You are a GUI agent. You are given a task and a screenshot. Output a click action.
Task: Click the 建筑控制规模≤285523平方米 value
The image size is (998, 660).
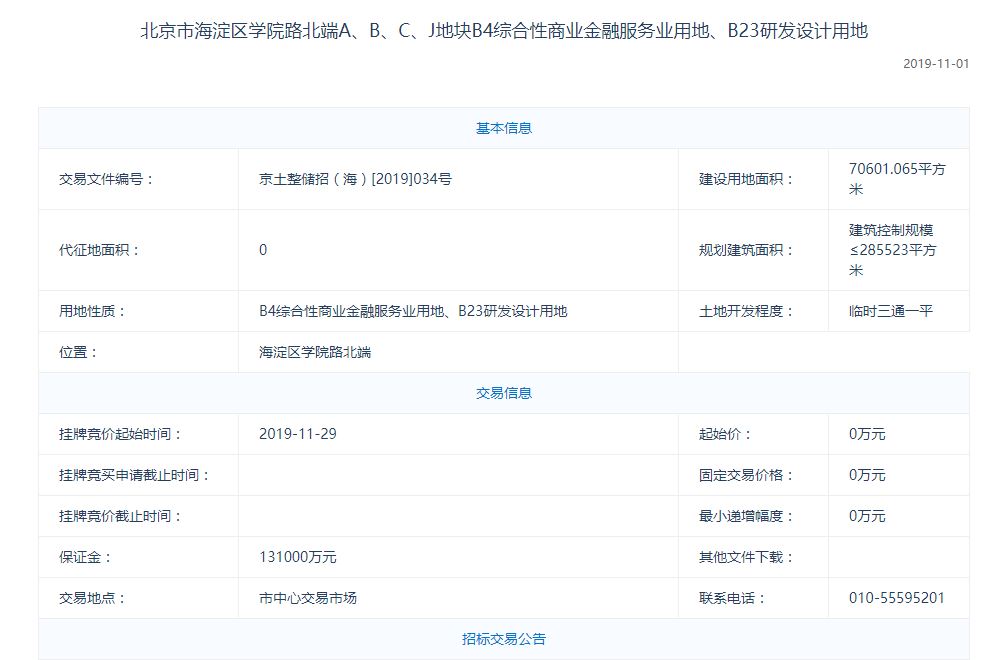coord(892,249)
